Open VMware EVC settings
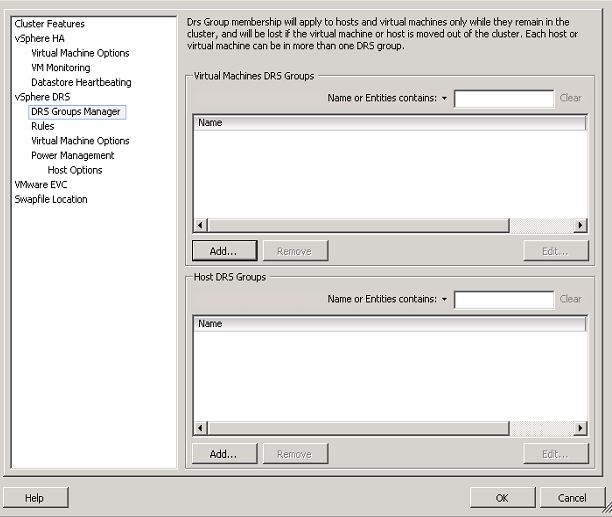 tap(44, 185)
